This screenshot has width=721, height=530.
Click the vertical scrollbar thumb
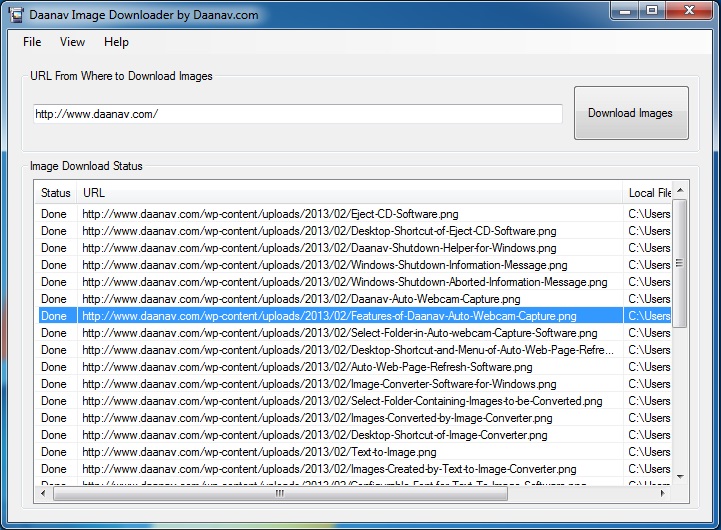680,263
